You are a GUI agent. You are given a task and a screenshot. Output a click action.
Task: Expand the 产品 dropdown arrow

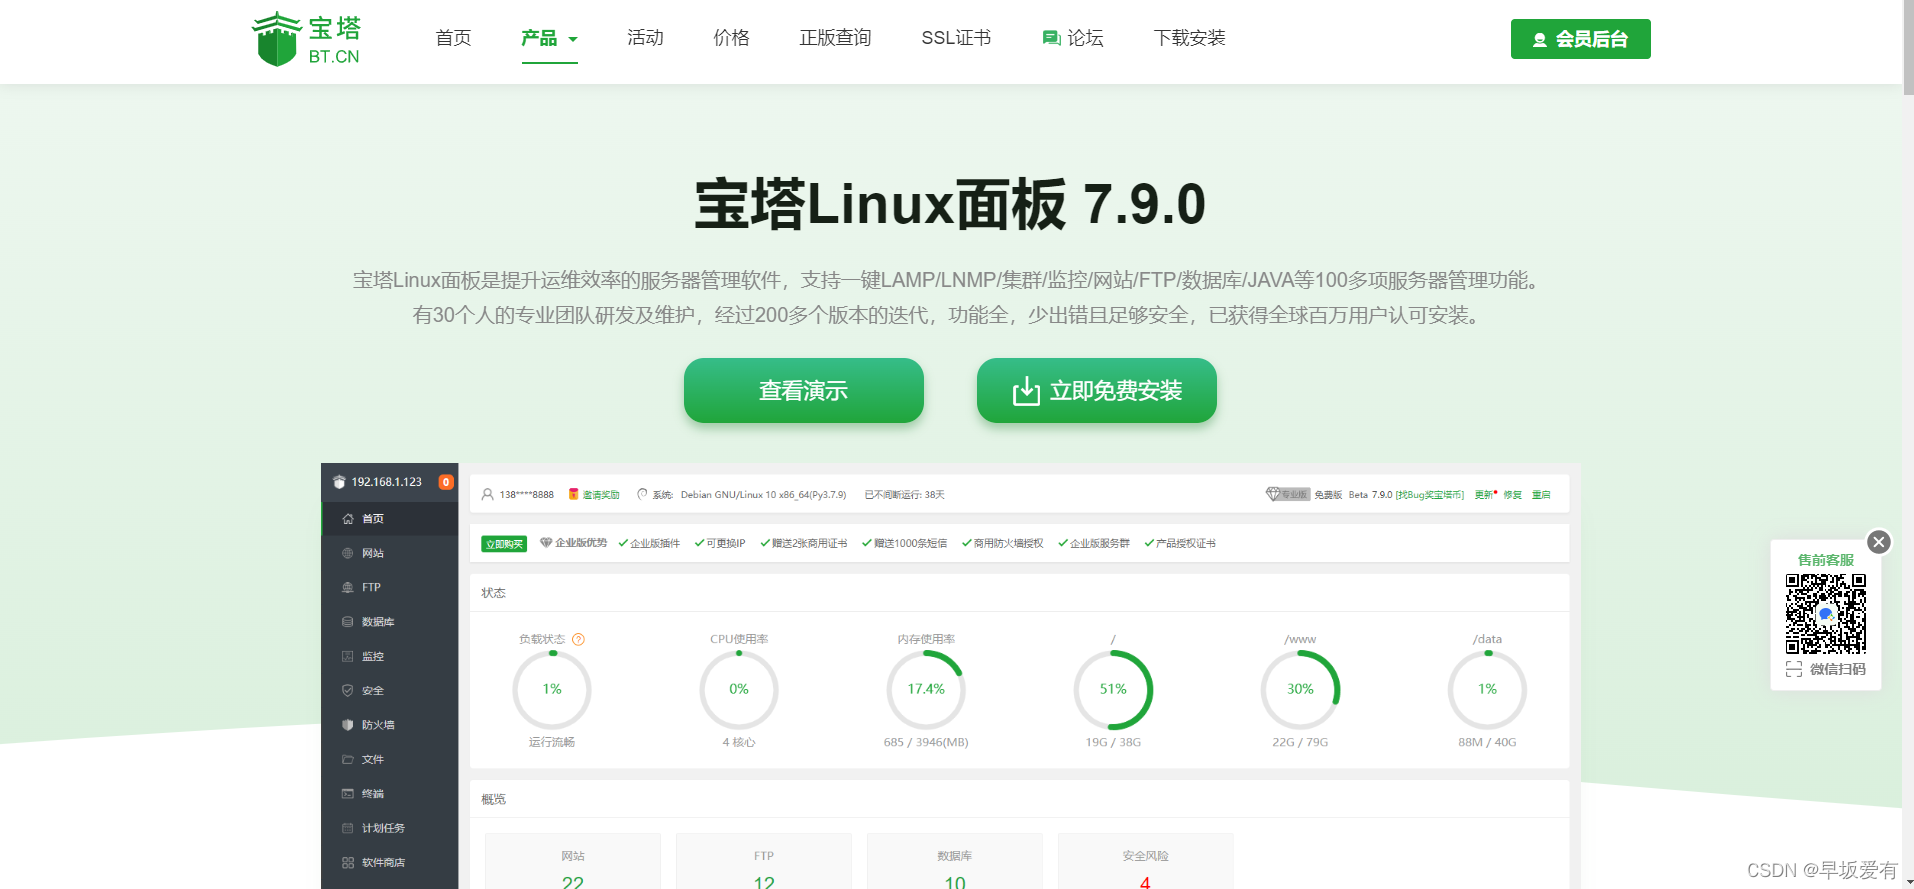[x=573, y=39]
